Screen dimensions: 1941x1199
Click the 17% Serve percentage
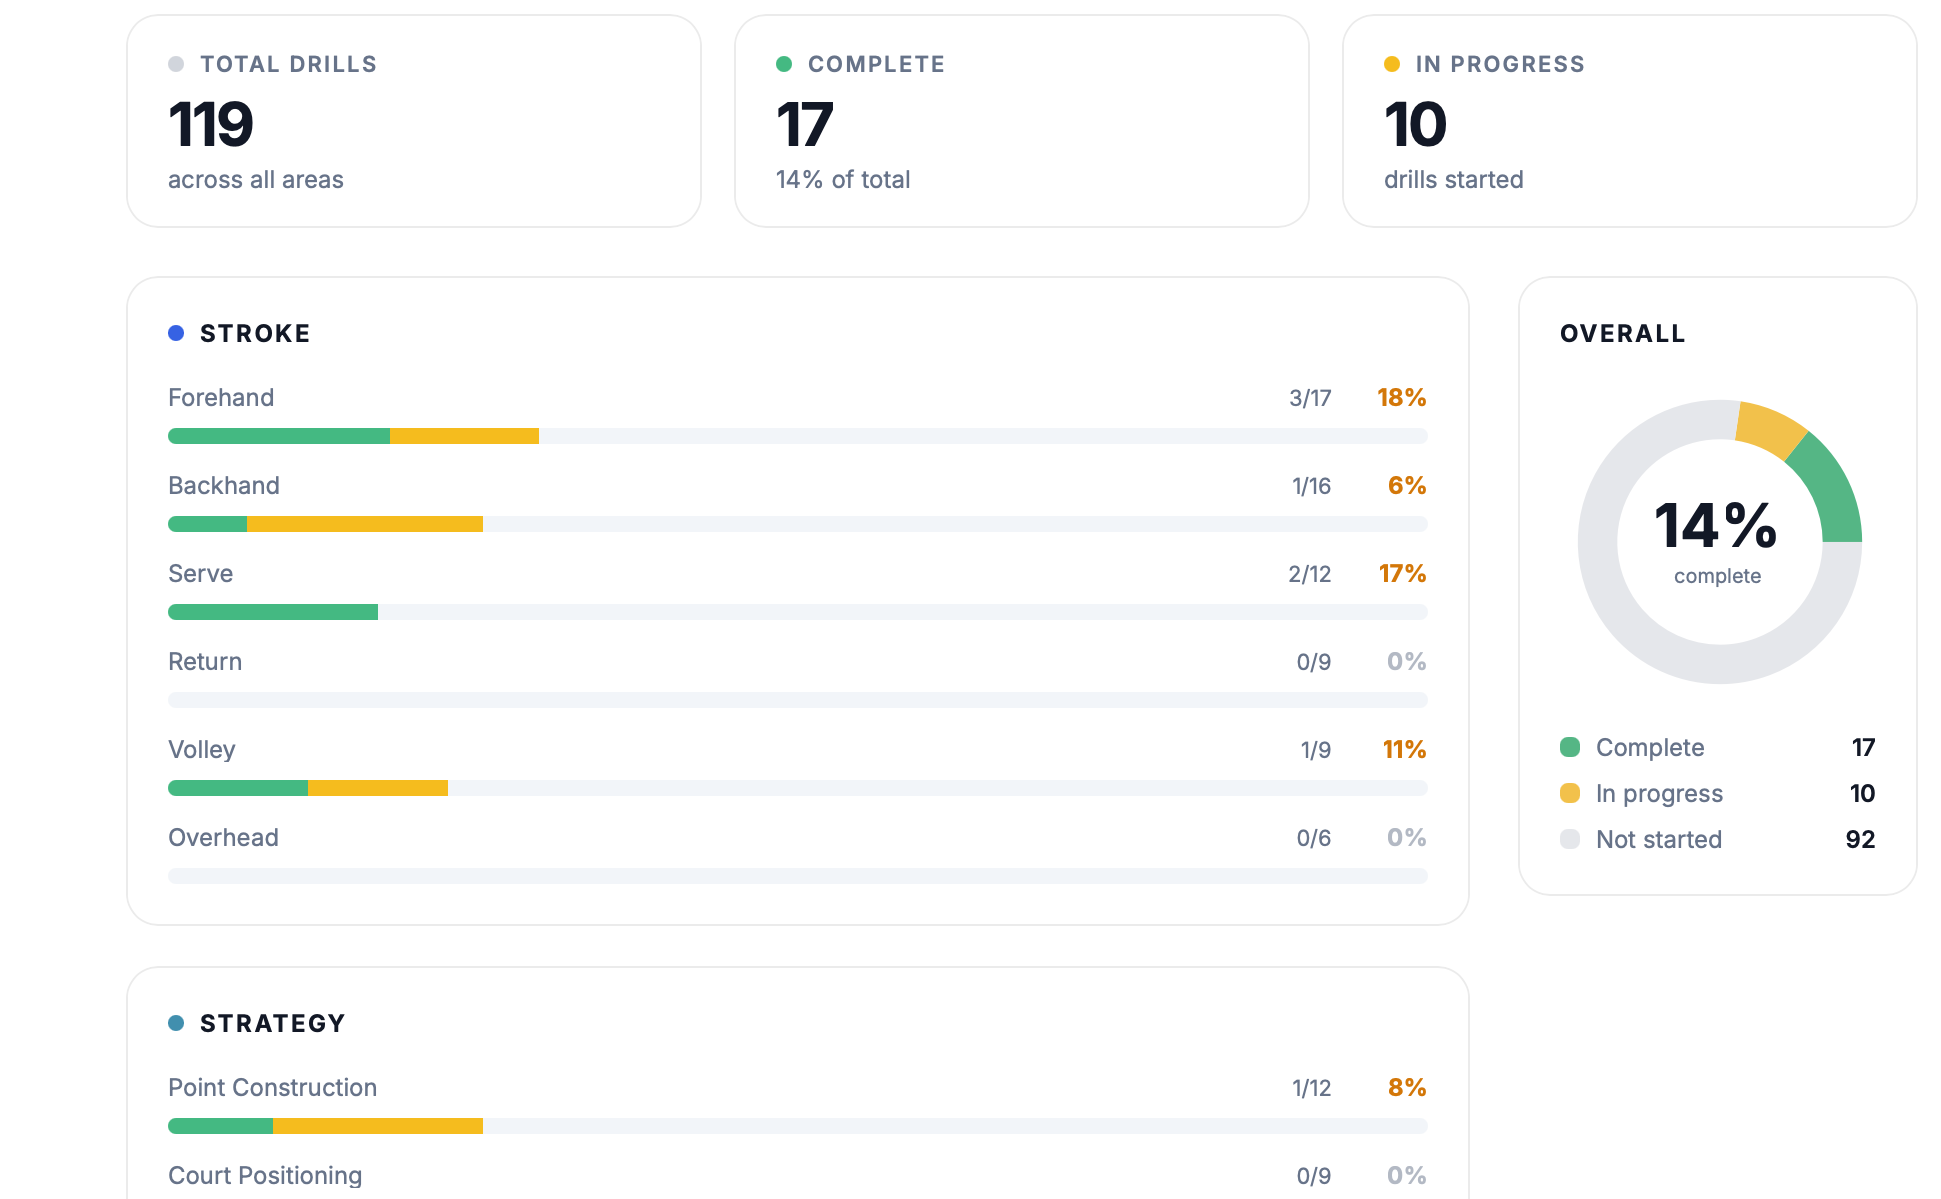1402,574
